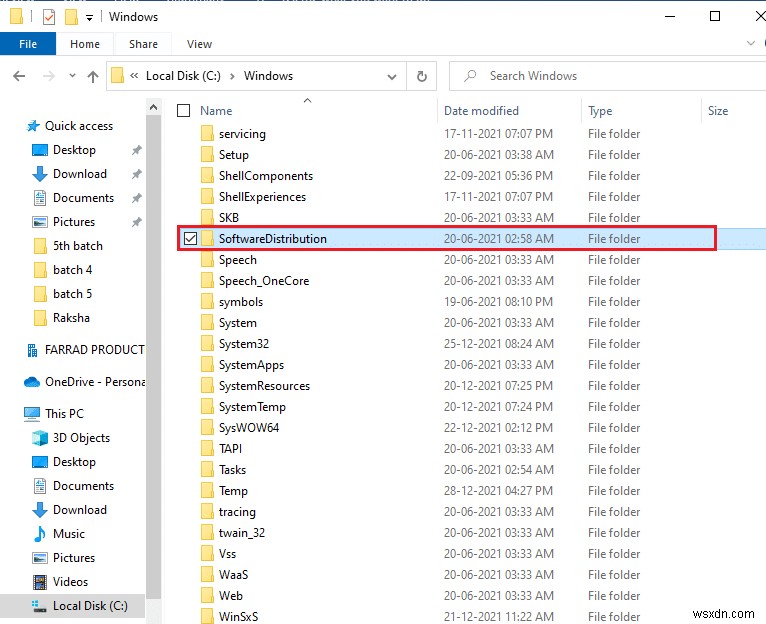The image size is (766, 624).
Task: Sort by the Type column header
Action: [600, 111]
